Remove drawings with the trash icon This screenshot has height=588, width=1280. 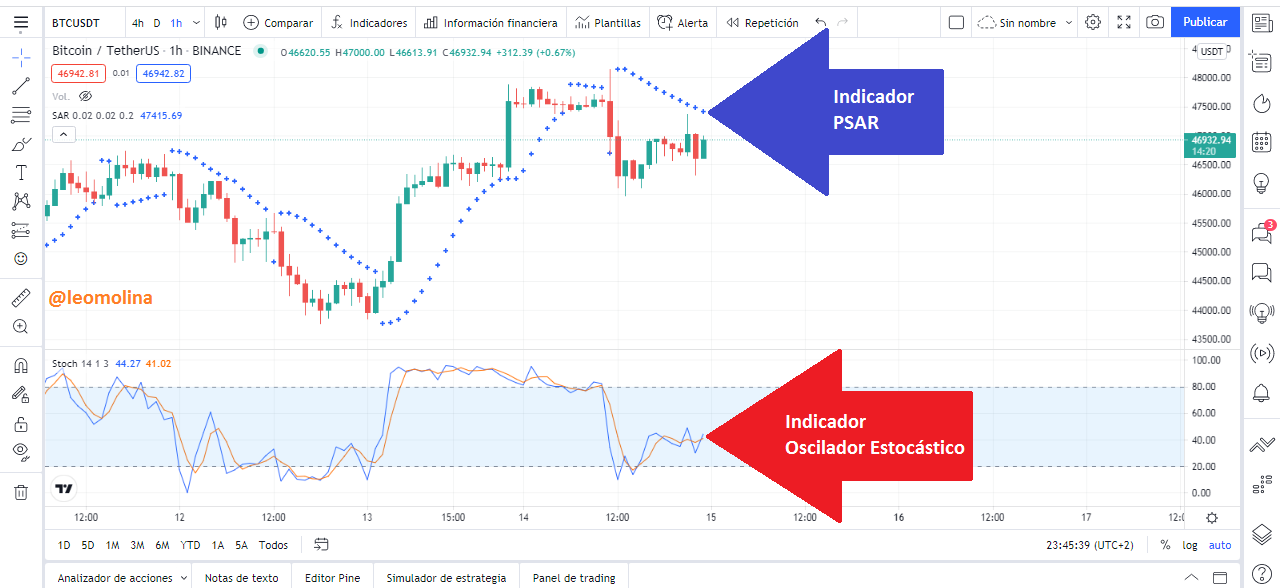point(21,491)
